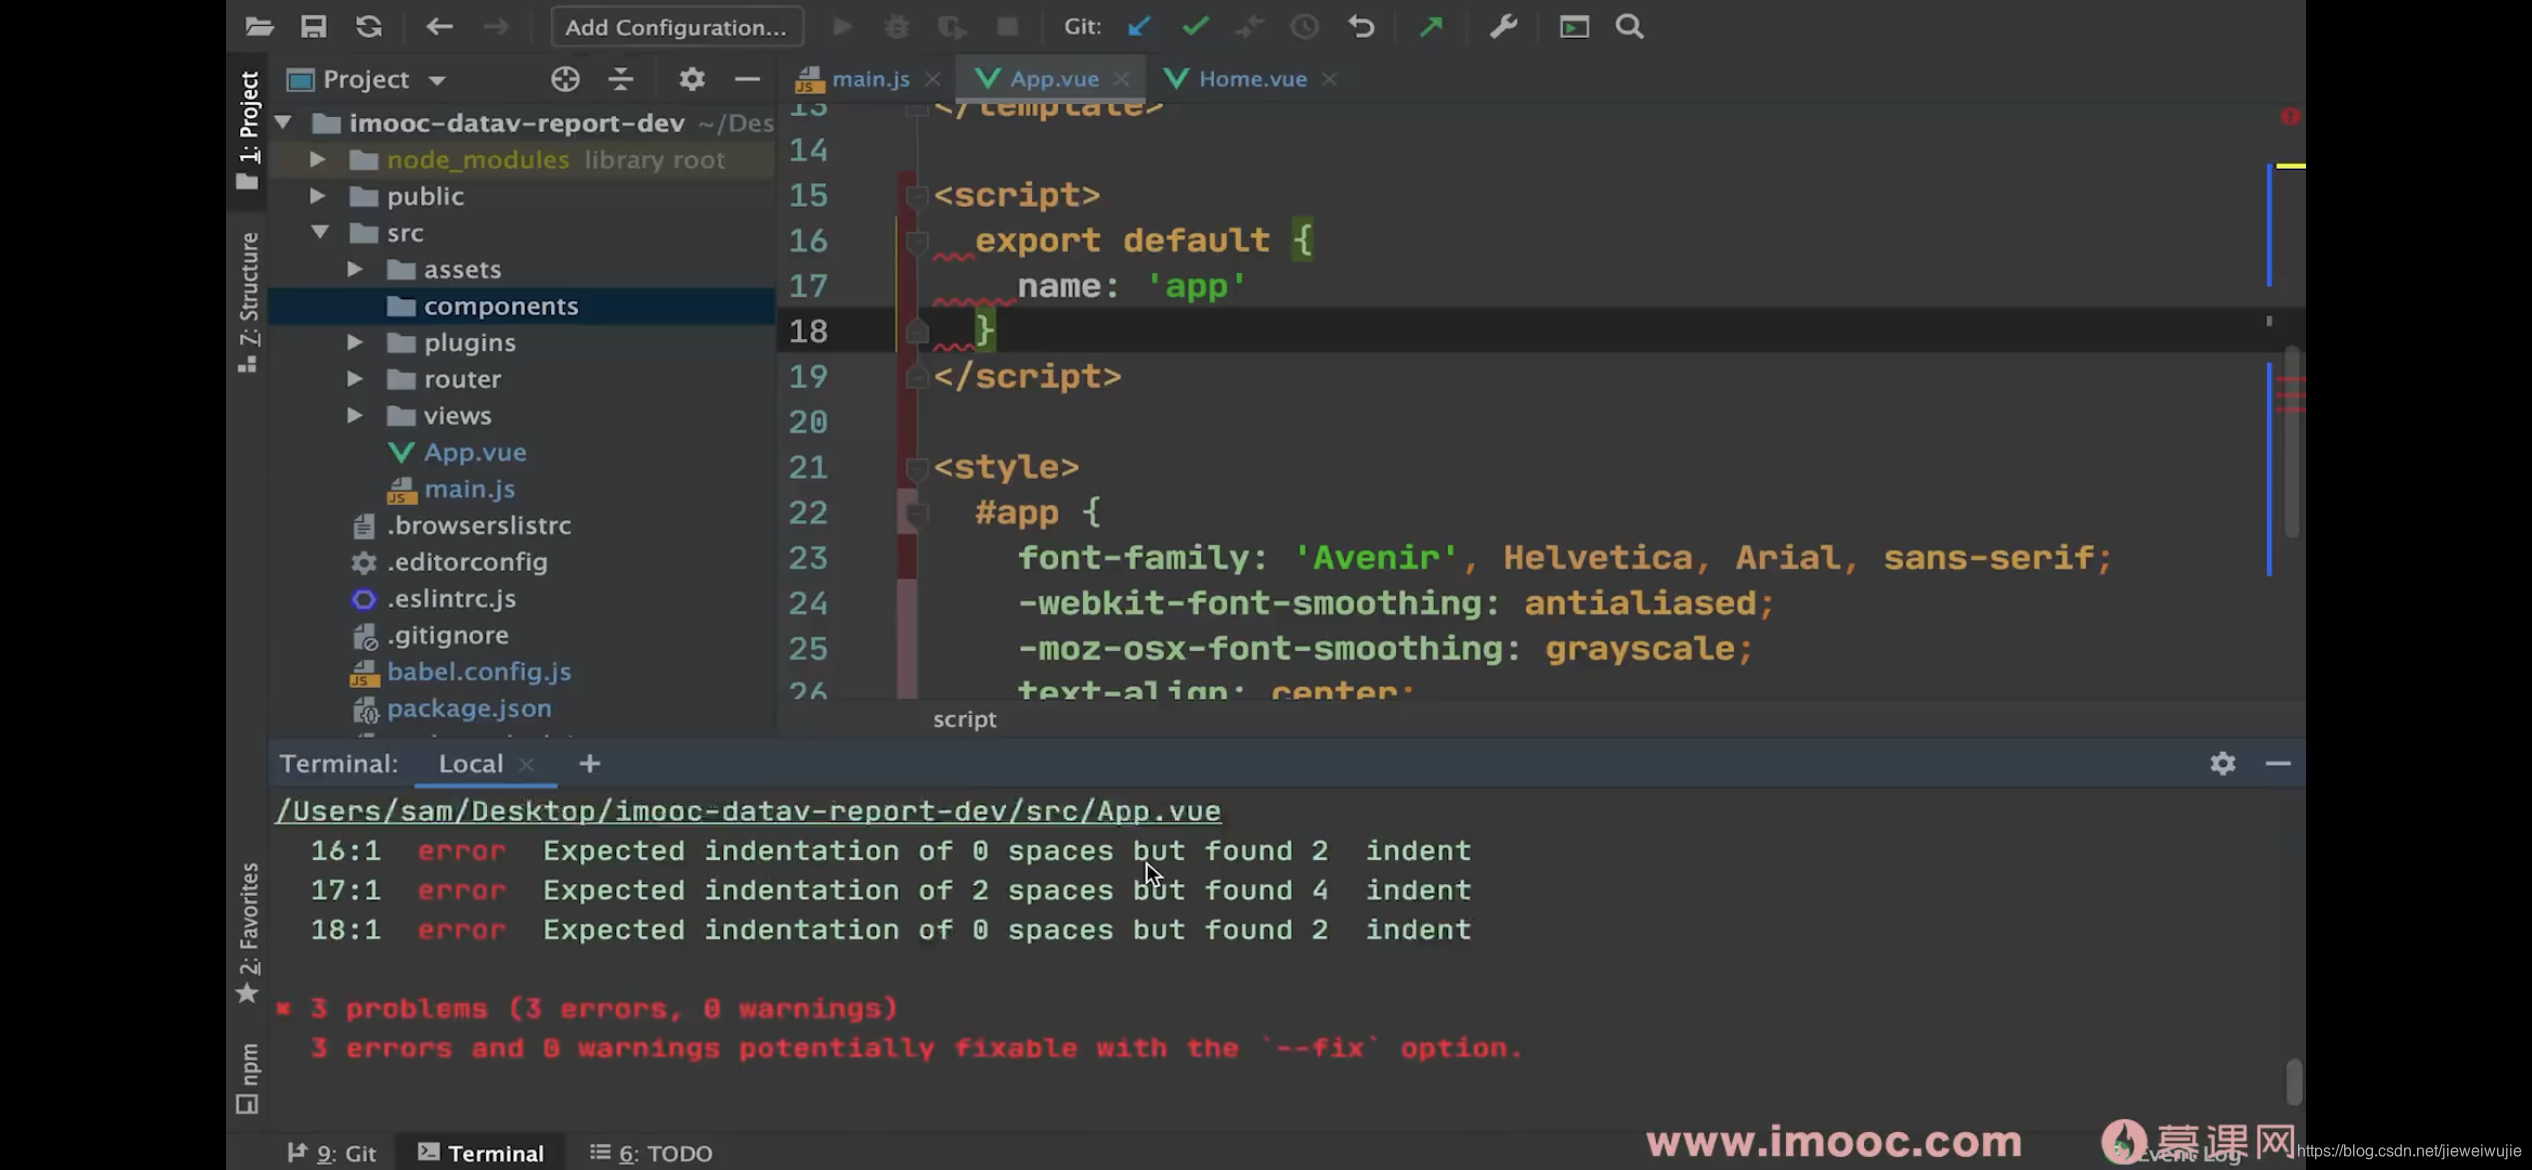
Task: Open the 6: TODO tool window
Action: click(651, 1153)
